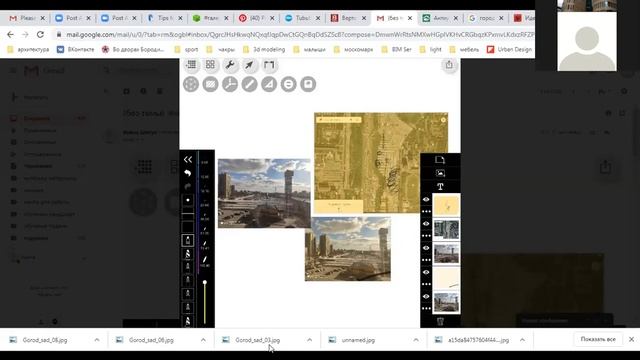Select the hatch pattern fill tool
Viewport: 640px width, 360px height.
click(x=210, y=84)
